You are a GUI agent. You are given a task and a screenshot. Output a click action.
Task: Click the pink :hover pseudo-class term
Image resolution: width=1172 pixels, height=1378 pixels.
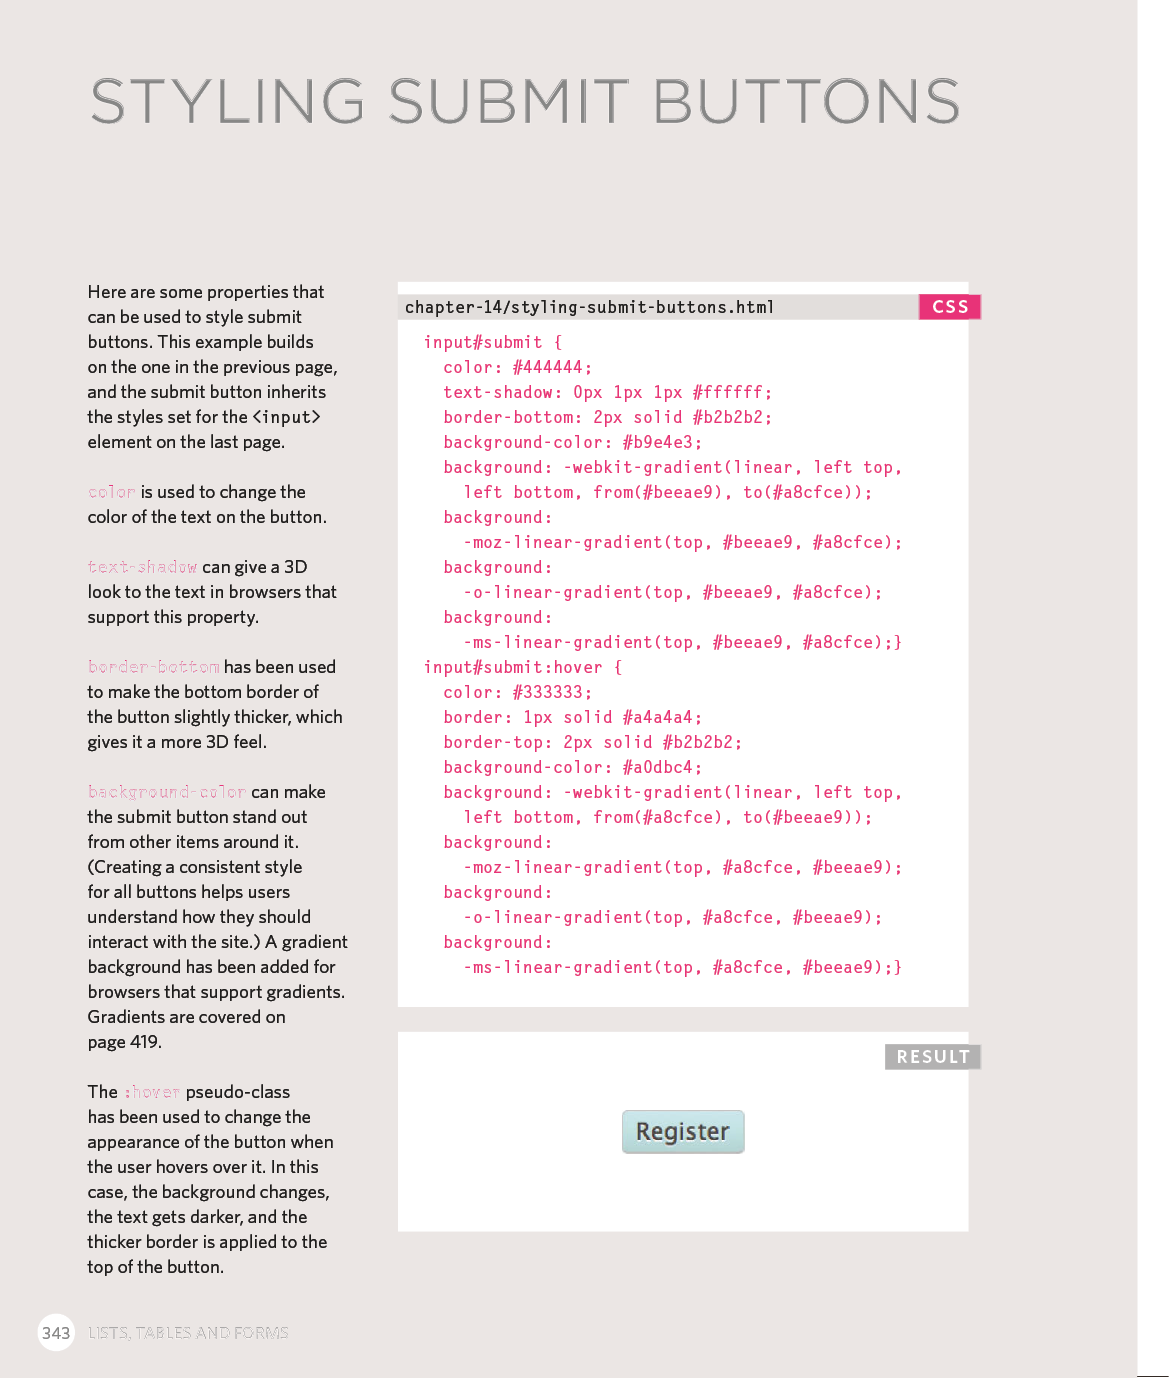click(x=152, y=1092)
